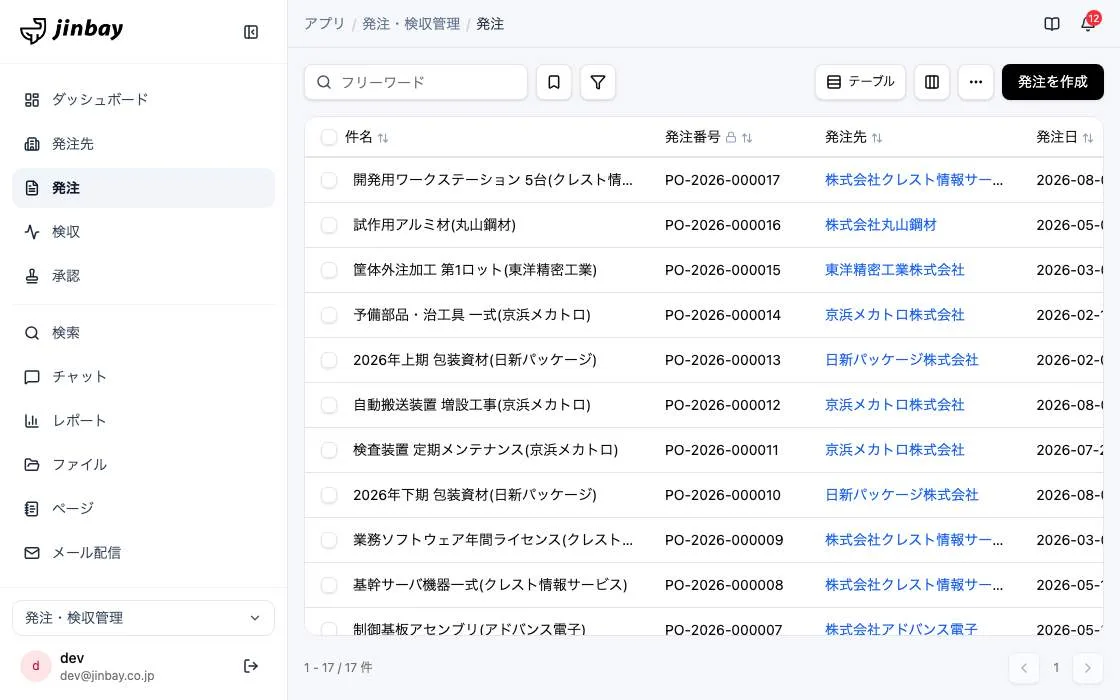Open チャット in sidebar

pyautogui.click(x=144, y=376)
